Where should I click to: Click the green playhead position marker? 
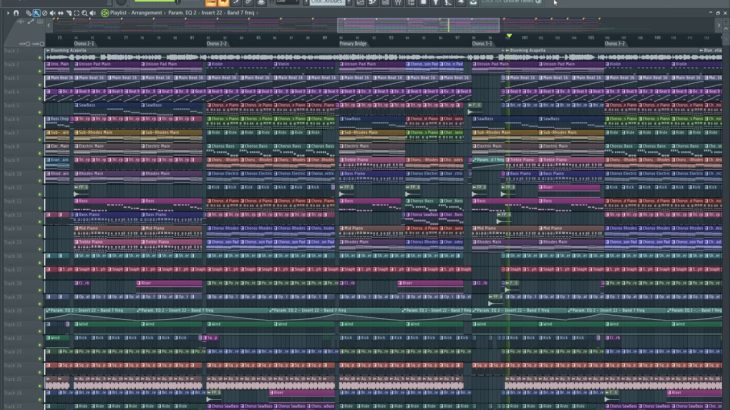509,36
